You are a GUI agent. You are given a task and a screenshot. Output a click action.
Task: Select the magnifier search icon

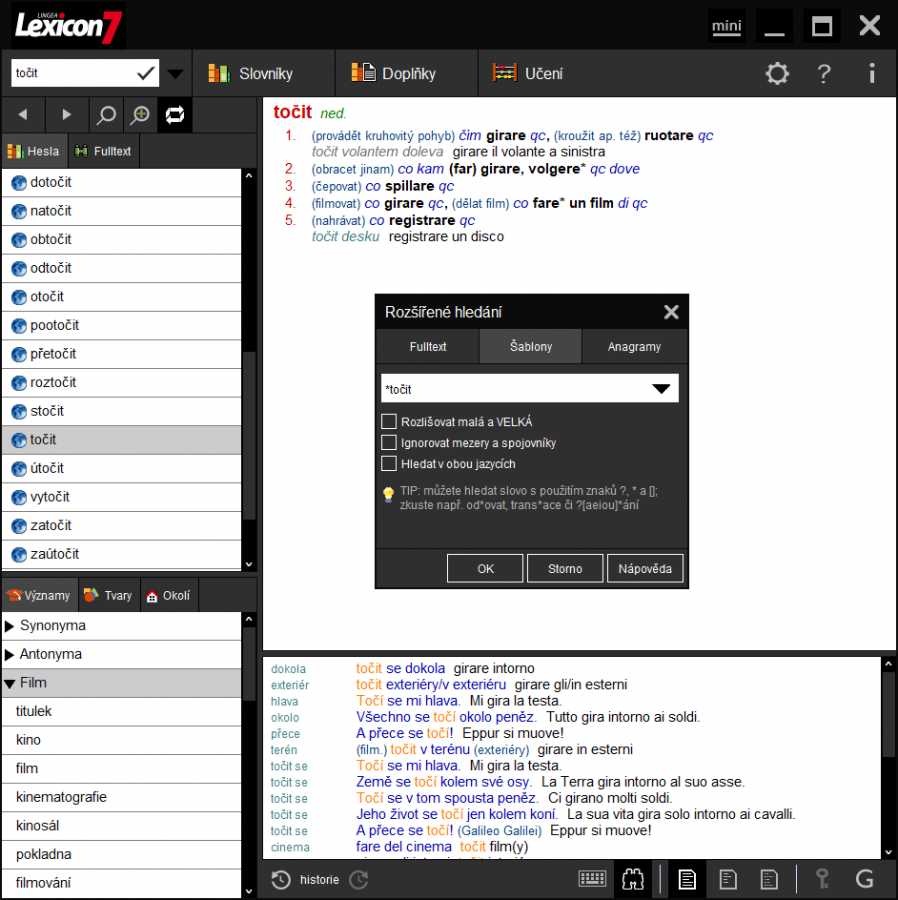coord(106,115)
